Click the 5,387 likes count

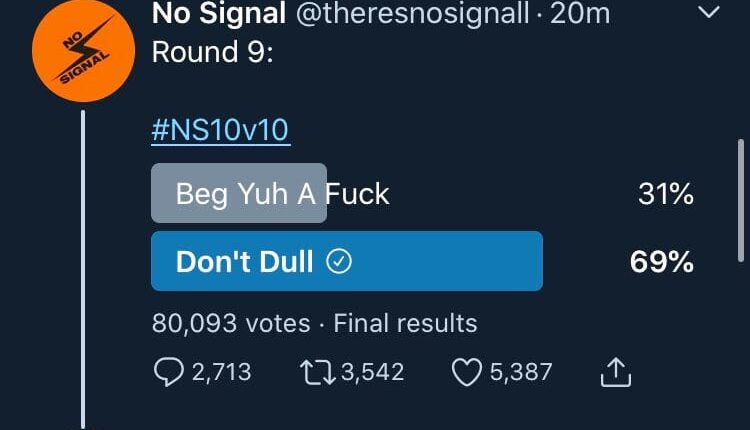(521, 373)
